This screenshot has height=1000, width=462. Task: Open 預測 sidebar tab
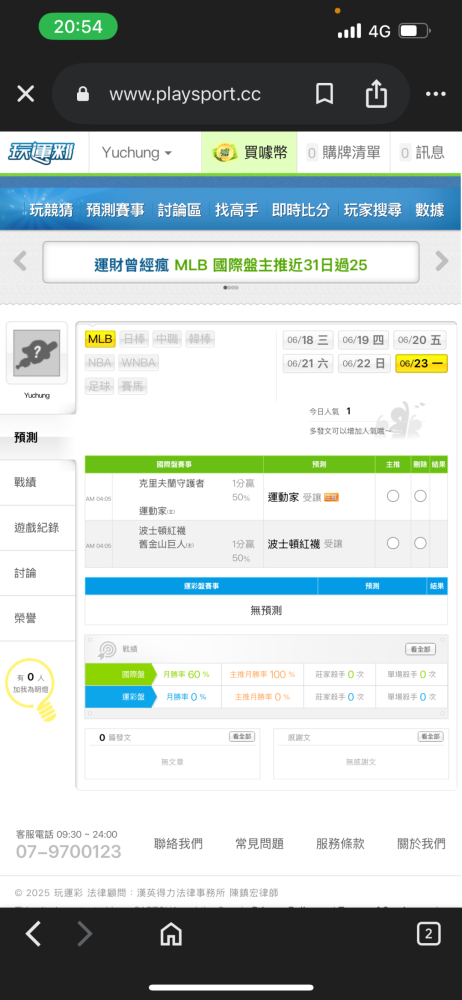tap(37, 438)
